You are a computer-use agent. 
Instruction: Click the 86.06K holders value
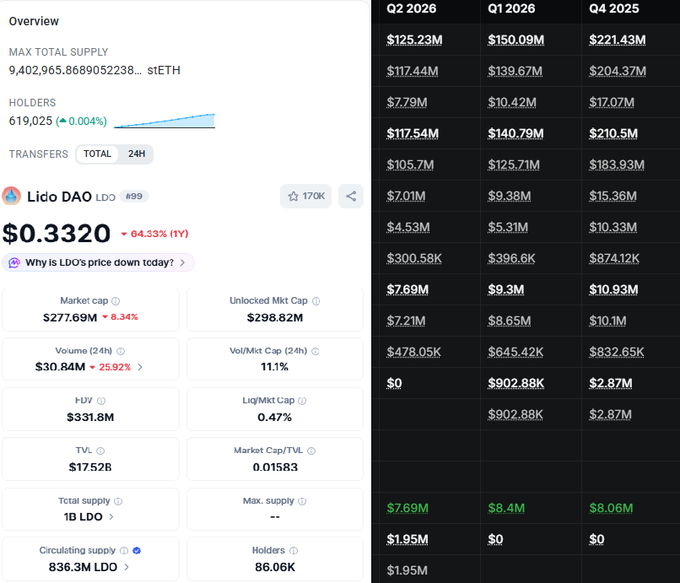tap(275, 567)
